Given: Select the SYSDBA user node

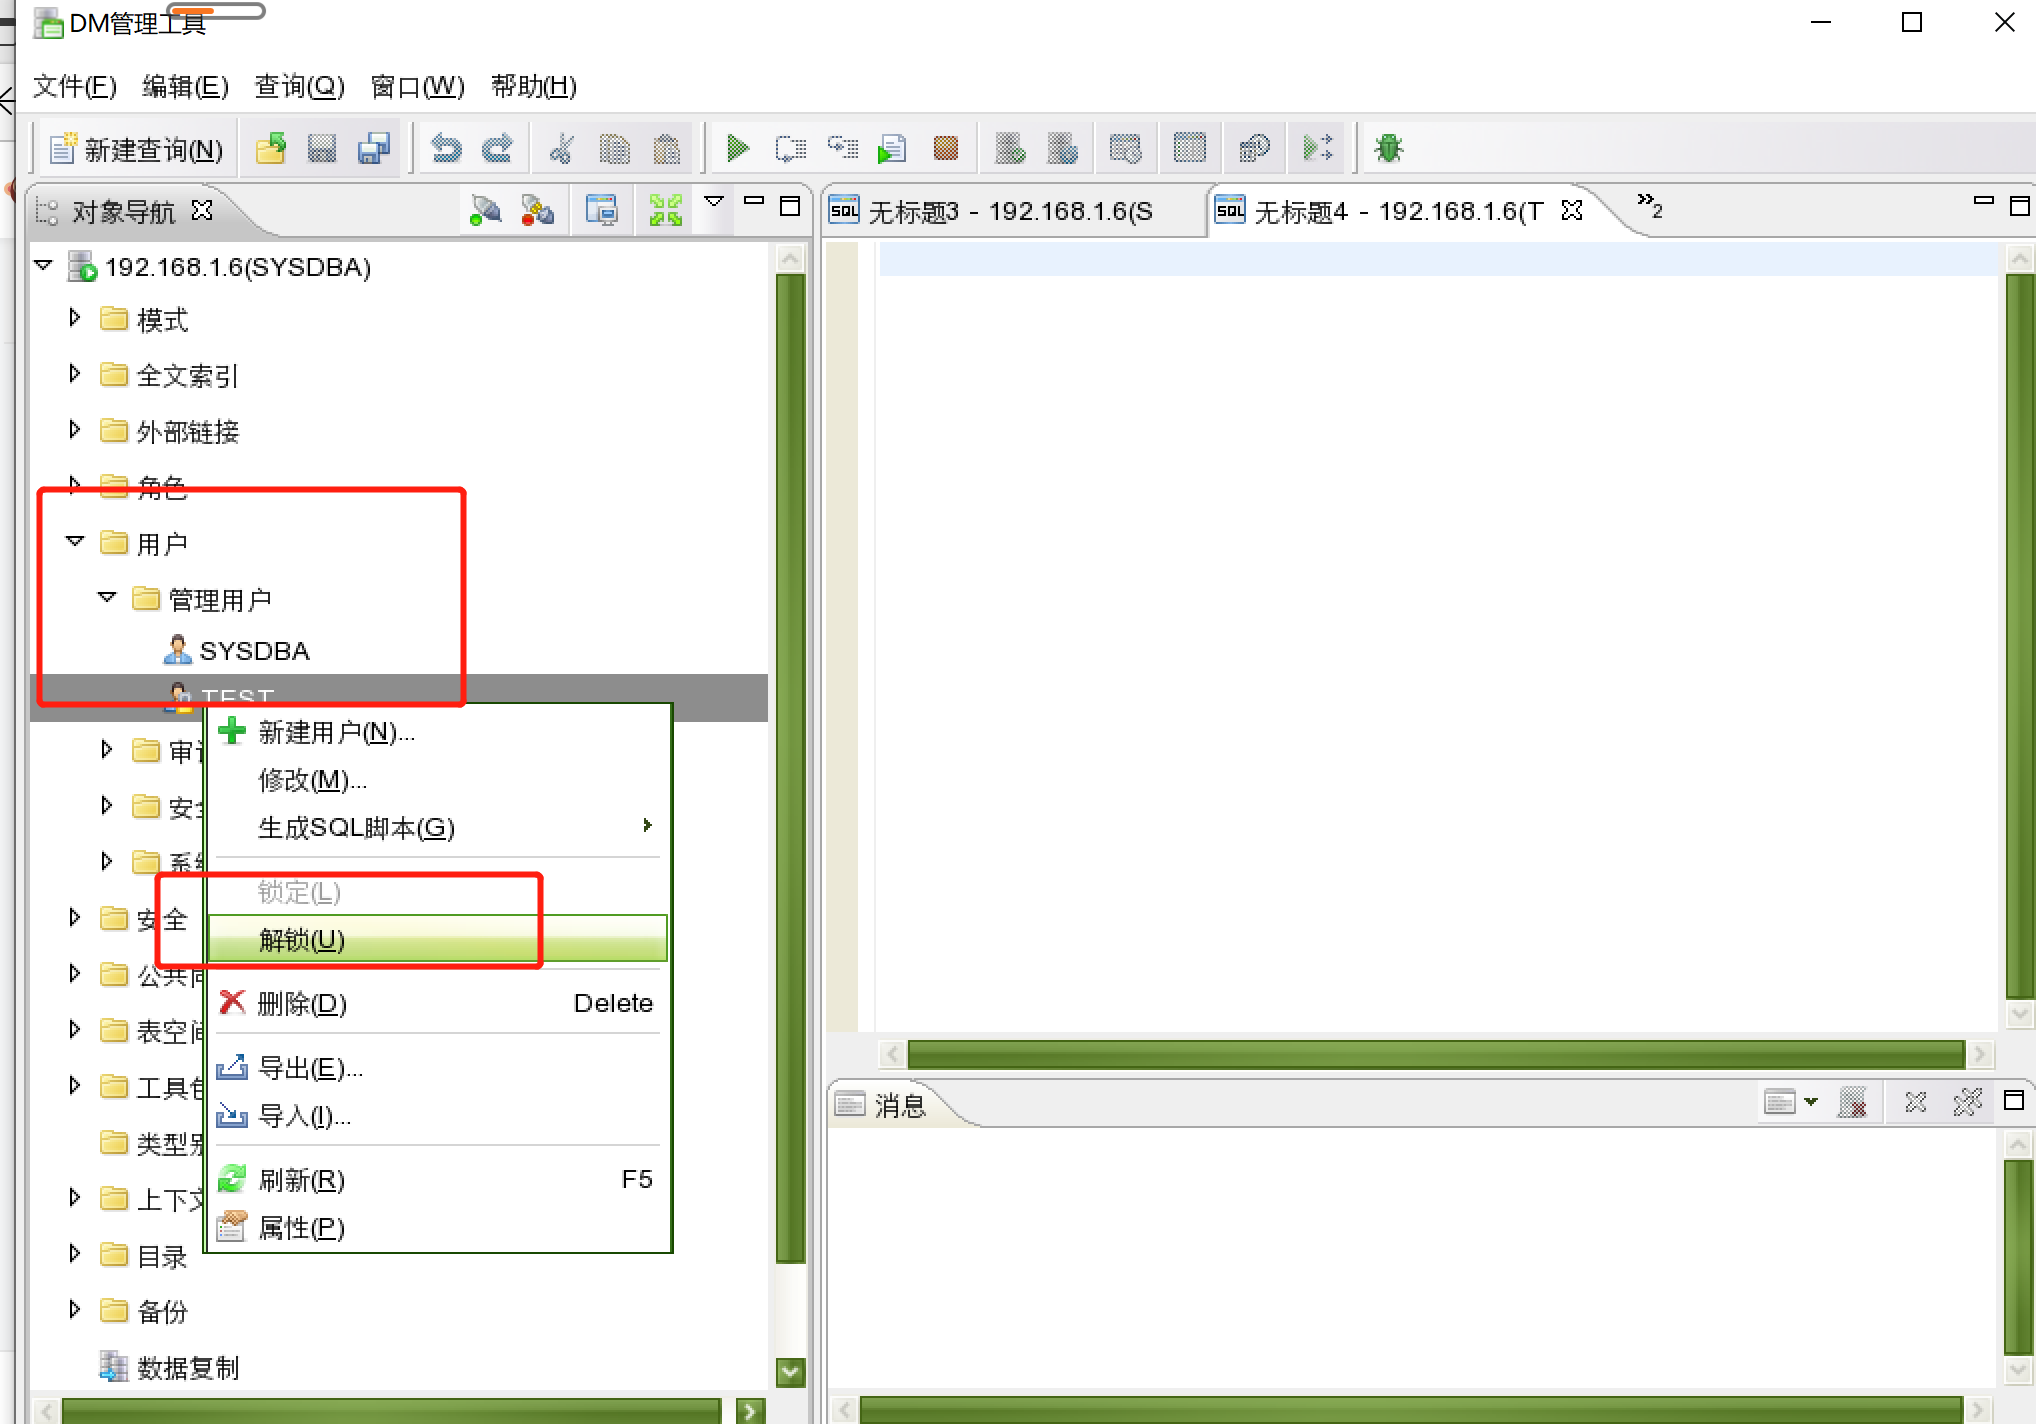Looking at the screenshot, I should coord(254,651).
